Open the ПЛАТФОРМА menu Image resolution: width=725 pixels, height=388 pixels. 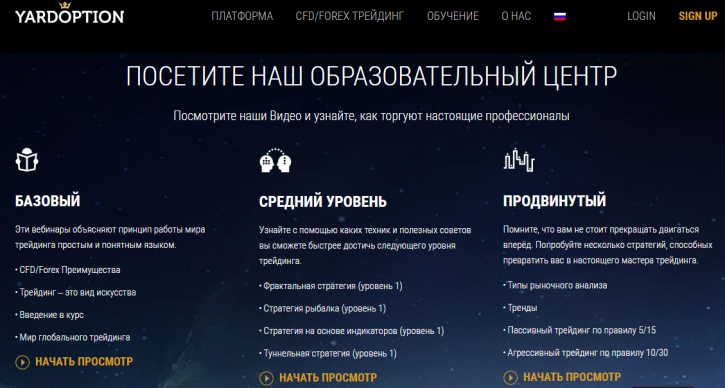coord(242,16)
